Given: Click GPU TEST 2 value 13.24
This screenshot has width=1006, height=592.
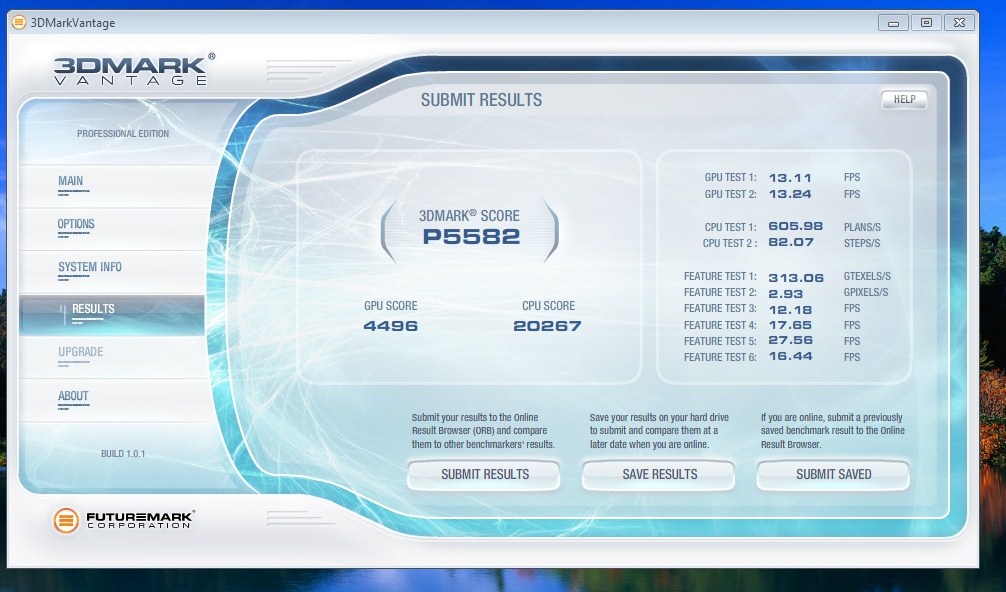Looking at the screenshot, I should (x=790, y=194).
